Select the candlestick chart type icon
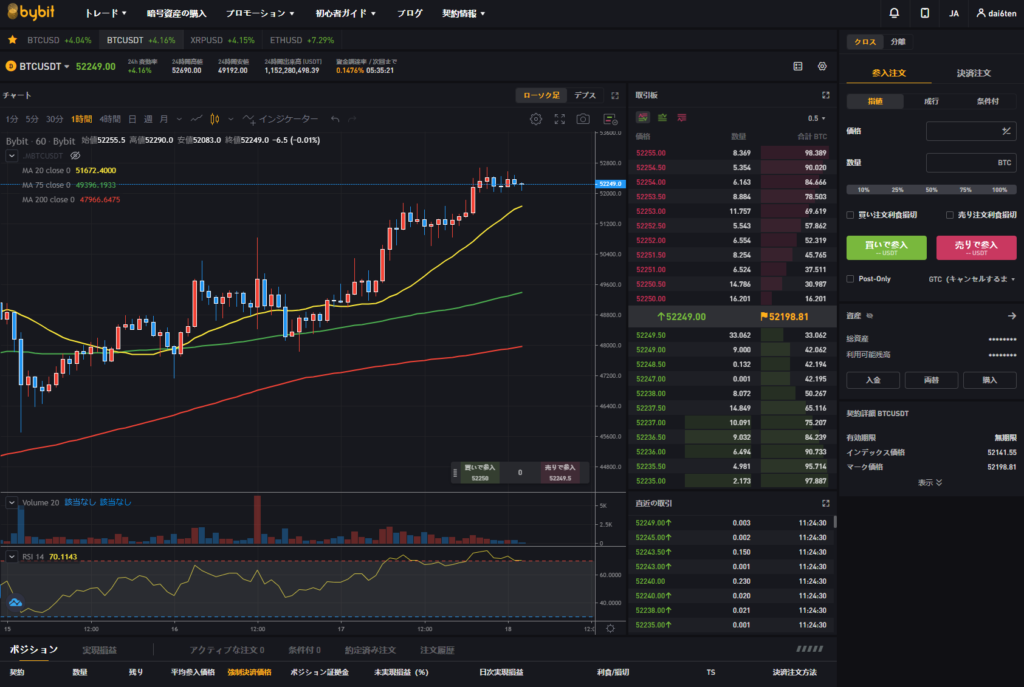 click(215, 119)
